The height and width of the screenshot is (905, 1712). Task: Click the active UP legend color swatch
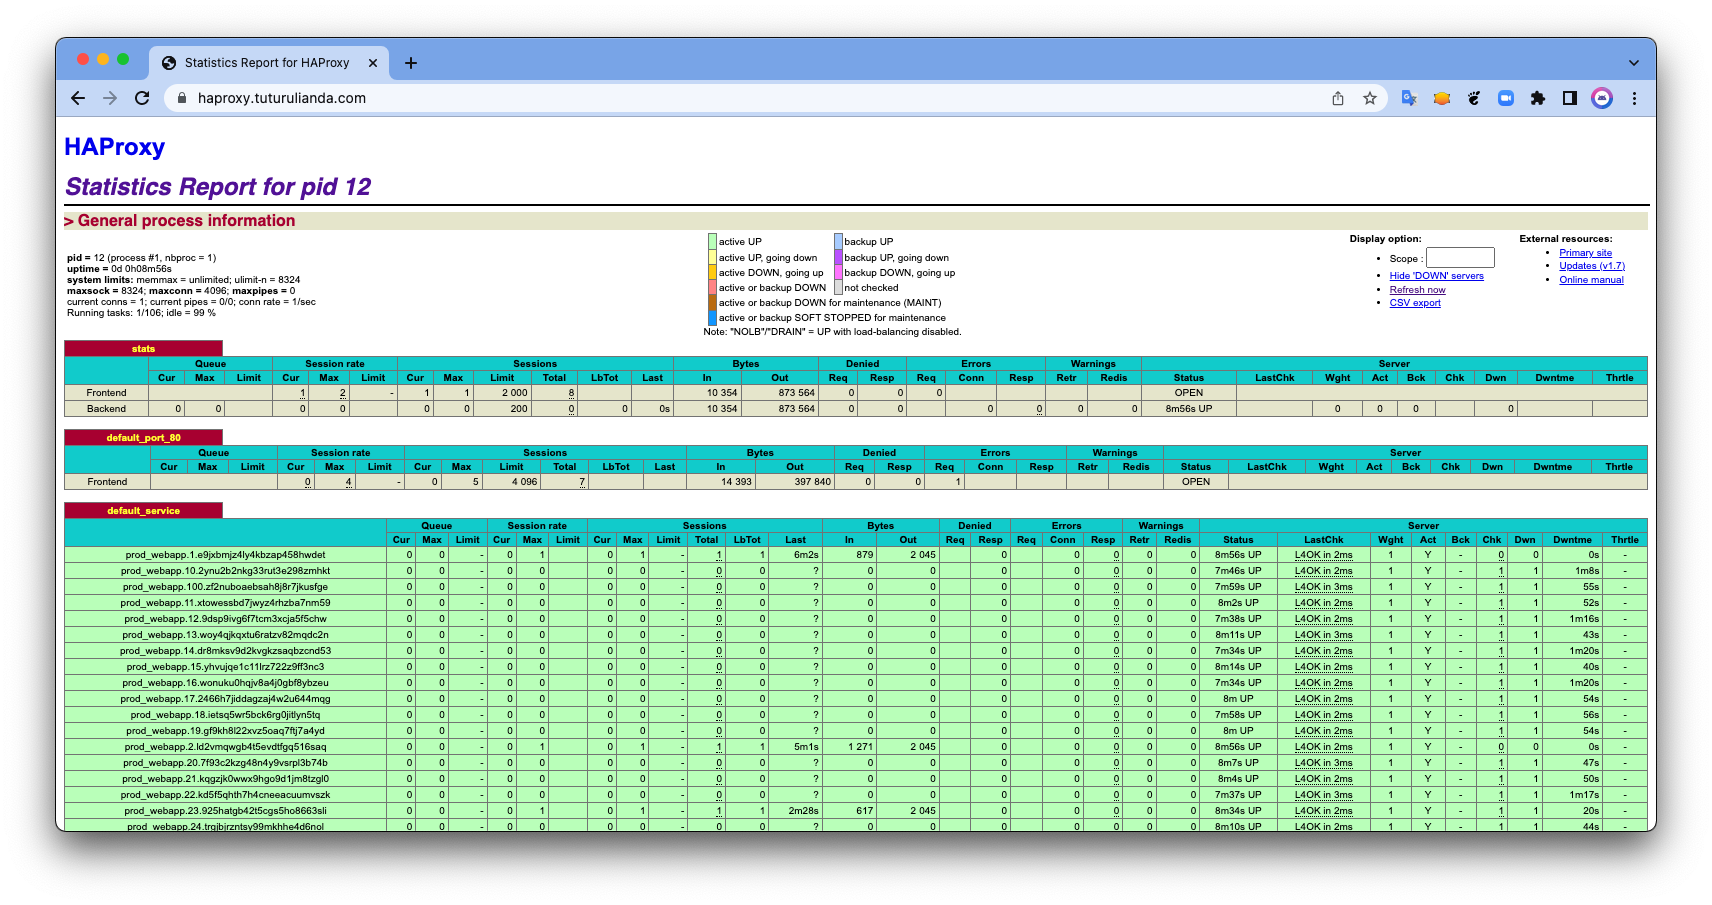712,242
